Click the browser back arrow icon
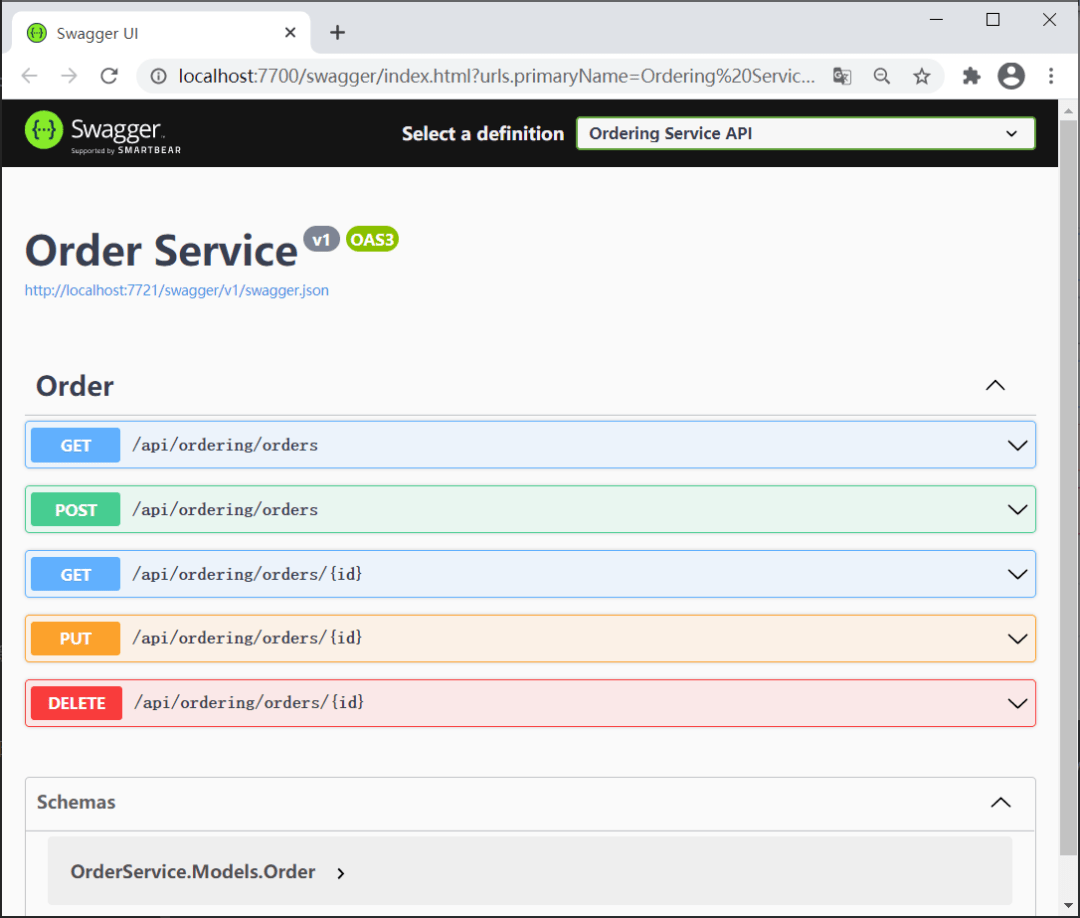Viewport: 1080px width, 918px height. (x=30, y=76)
